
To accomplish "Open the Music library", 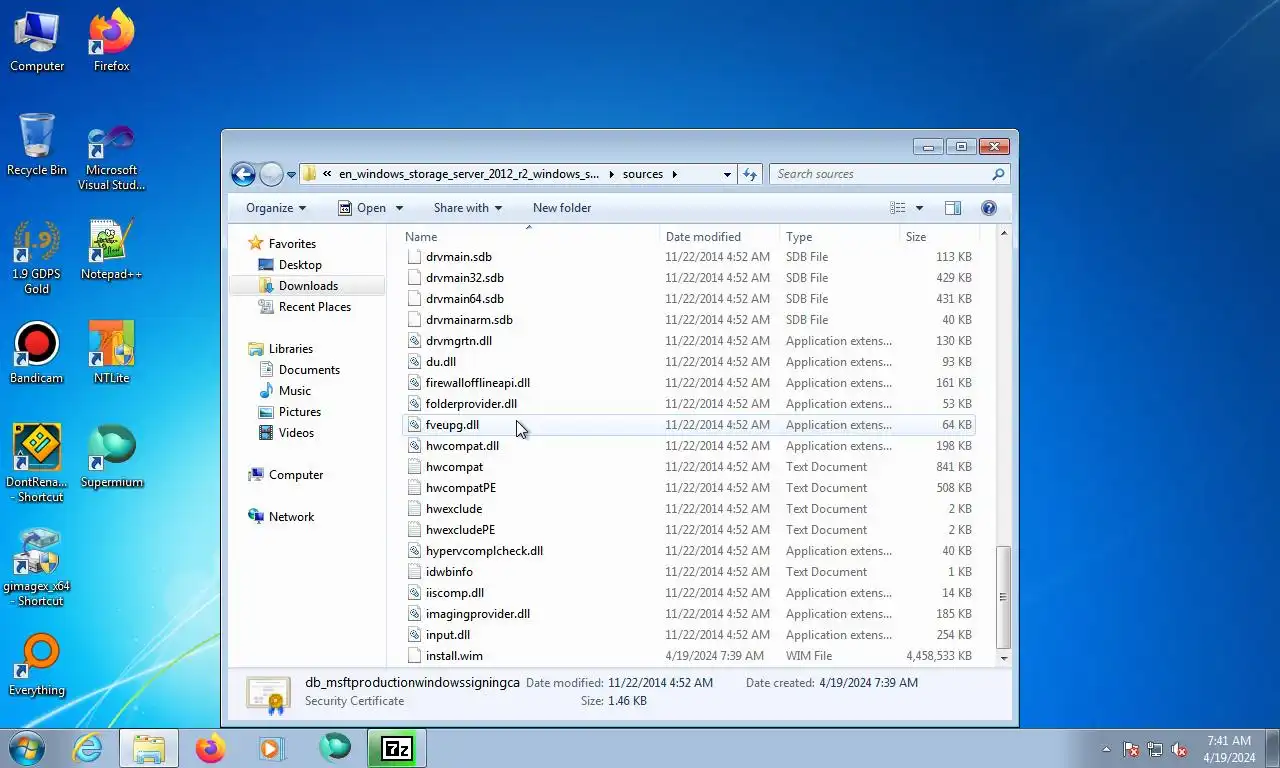I will pos(294,391).
